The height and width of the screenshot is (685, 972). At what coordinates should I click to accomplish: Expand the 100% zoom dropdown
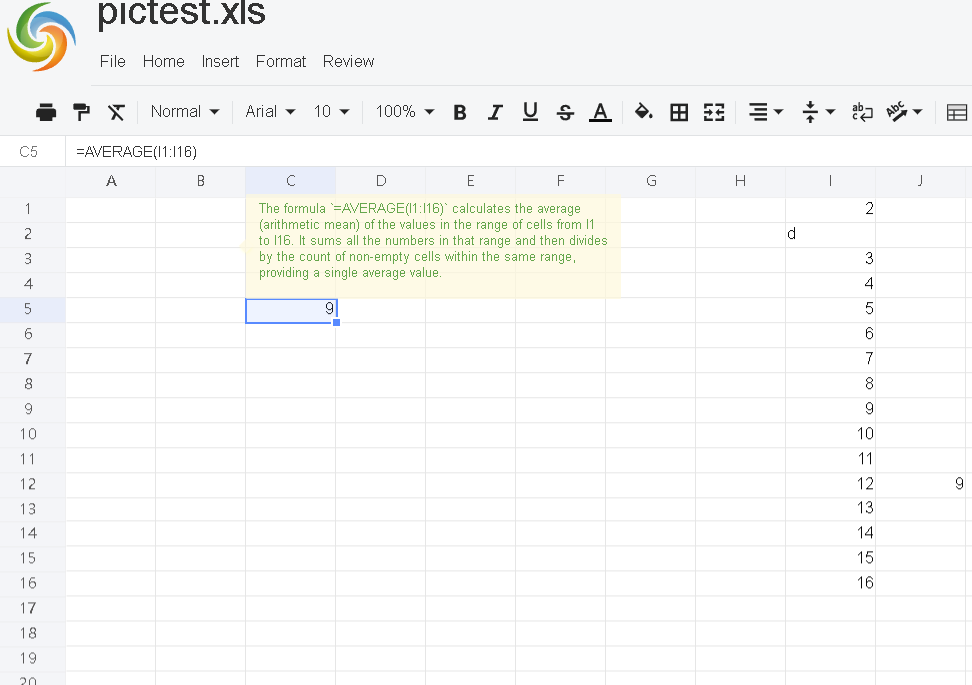405,112
